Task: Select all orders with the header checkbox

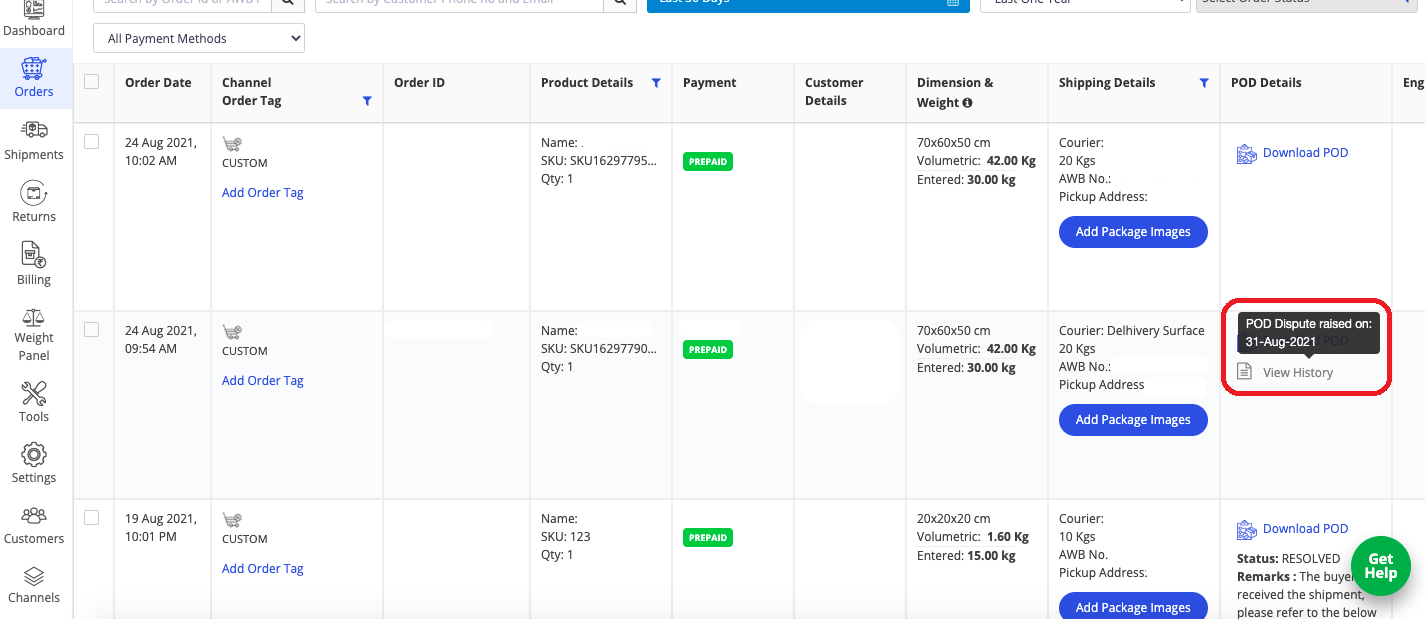Action: pos(92,82)
